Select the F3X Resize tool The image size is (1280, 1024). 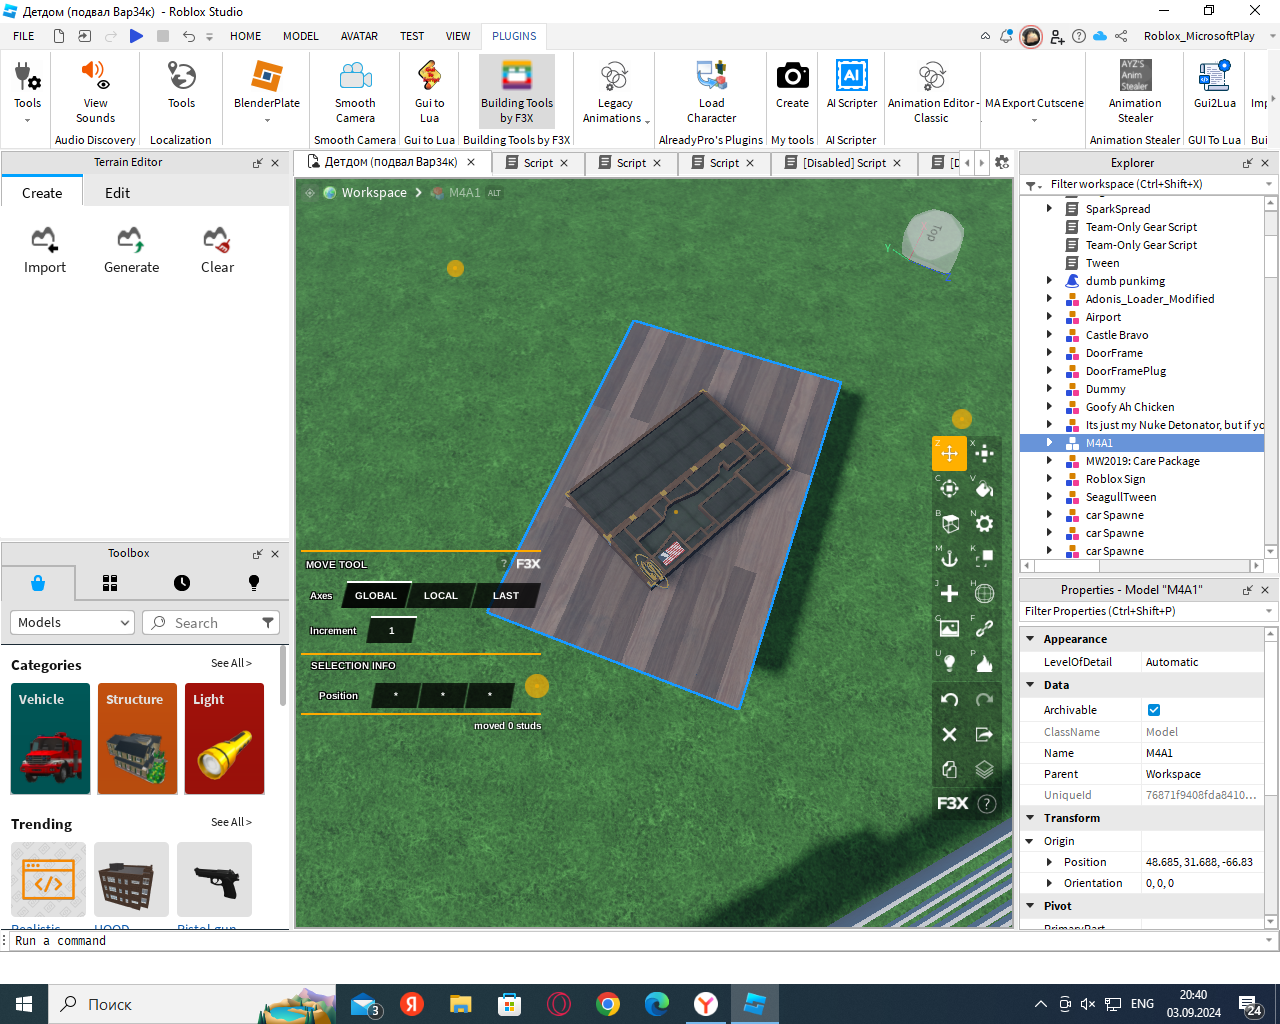coord(984,453)
